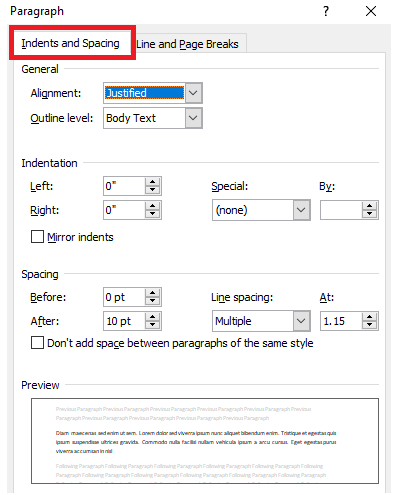Check Don't add space between paragraphs
The width and height of the screenshot is (394, 495).
click(x=37, y=343)
